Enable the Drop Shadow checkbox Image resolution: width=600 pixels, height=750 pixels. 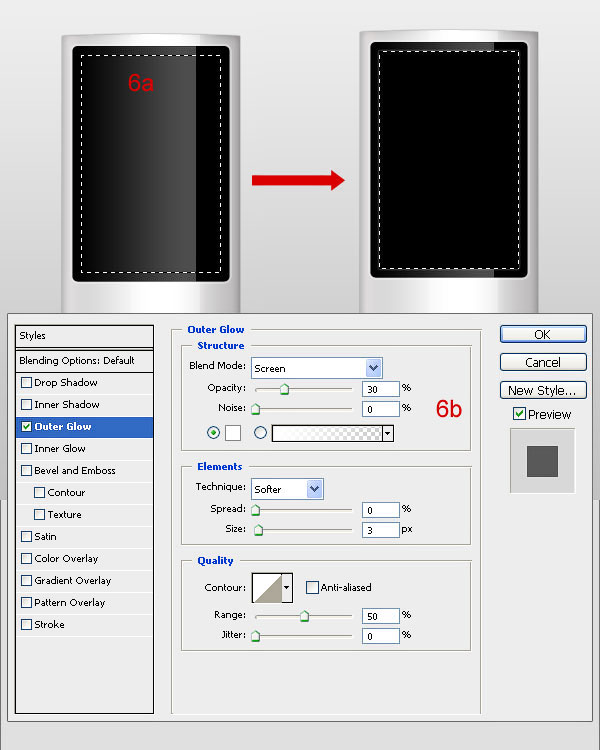click(27, 383)
